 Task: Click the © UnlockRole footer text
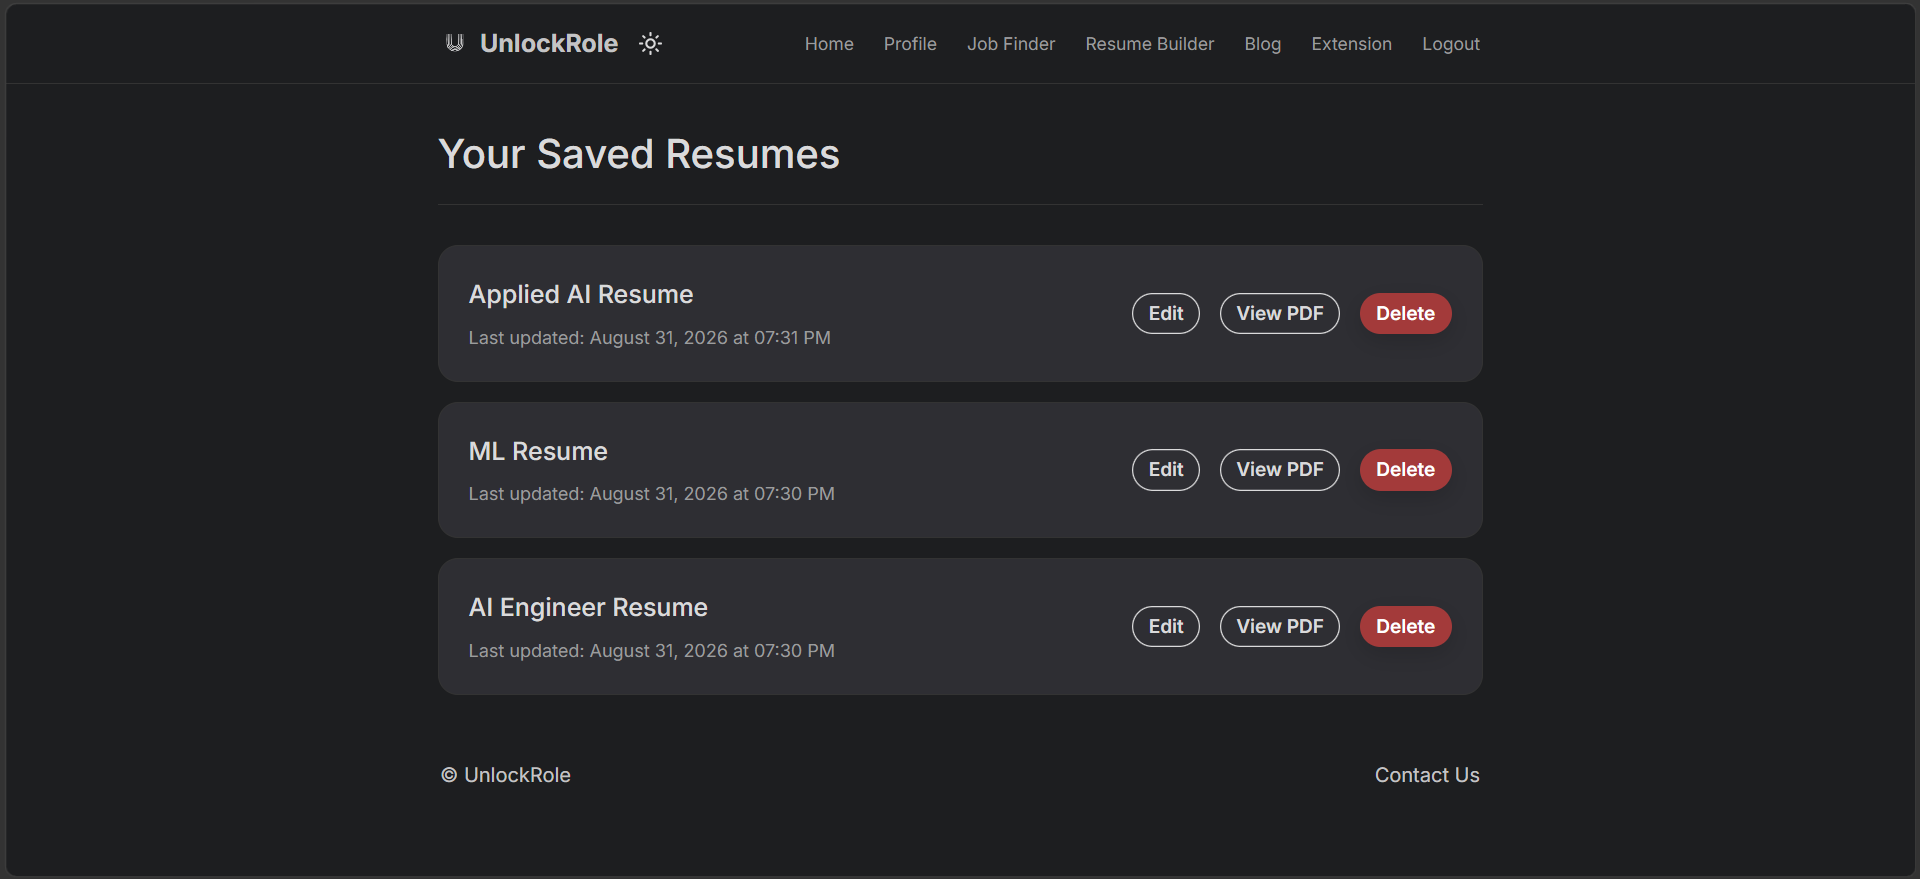coord(506,775)
